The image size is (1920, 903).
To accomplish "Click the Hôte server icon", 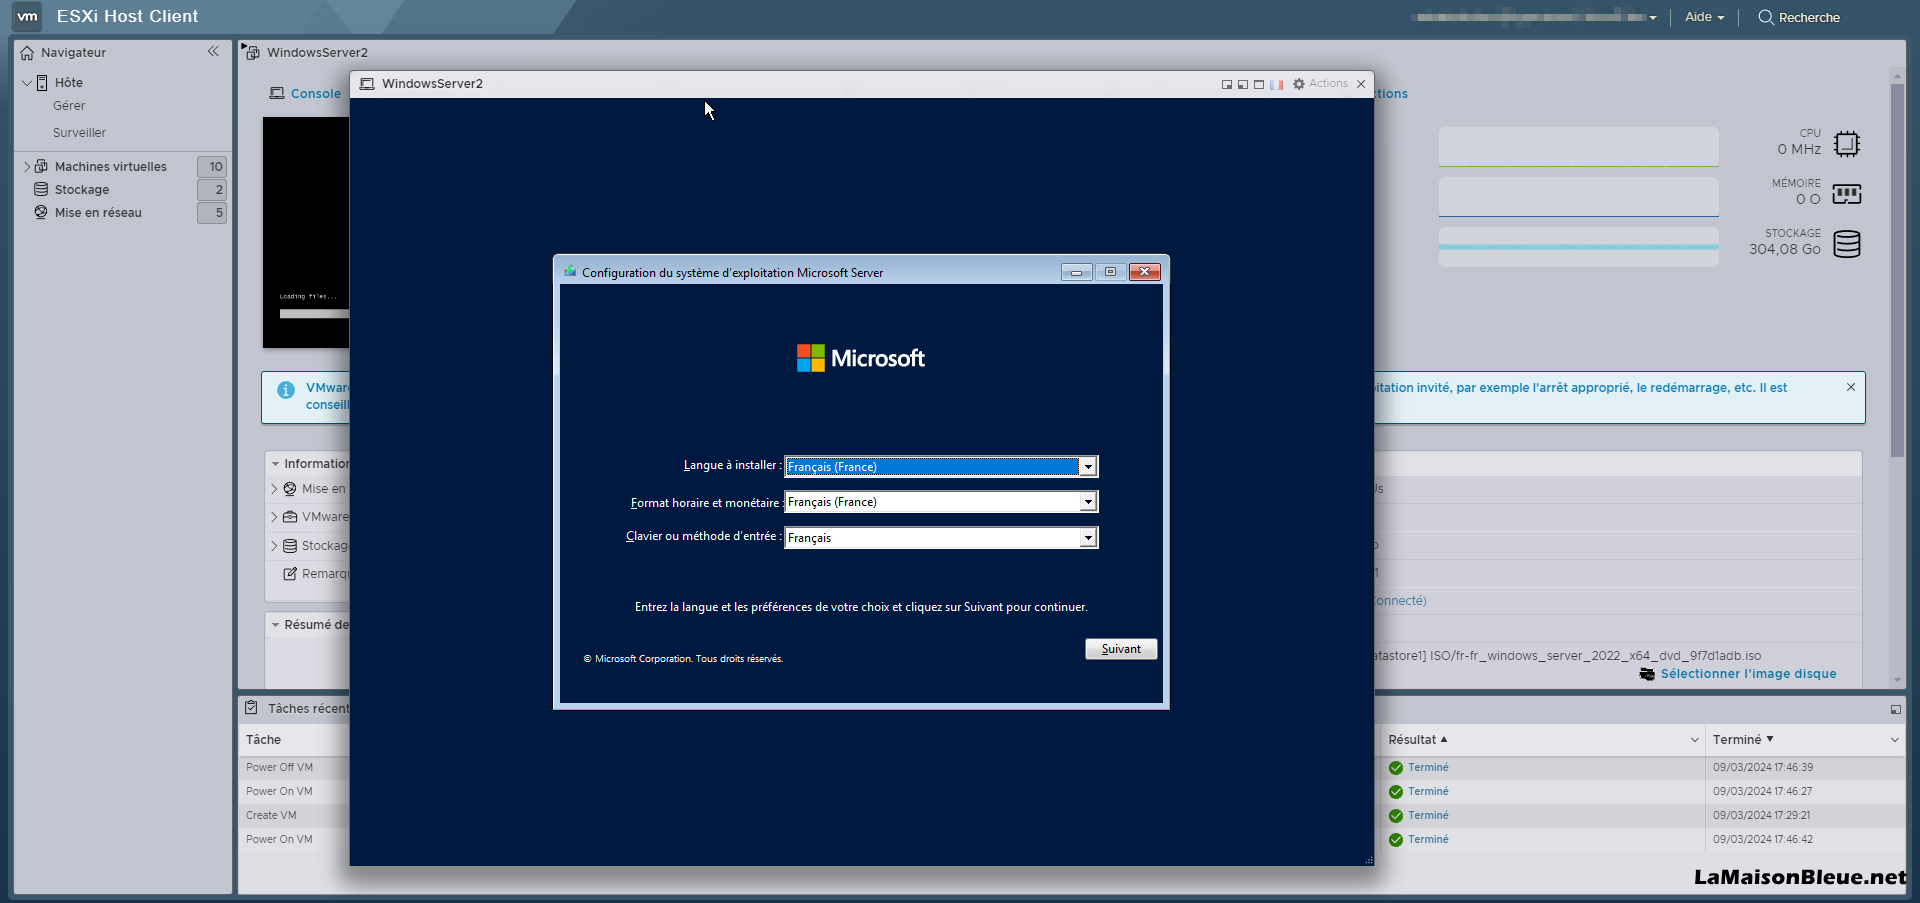I will pyautogui.click(x=42, y=83).
